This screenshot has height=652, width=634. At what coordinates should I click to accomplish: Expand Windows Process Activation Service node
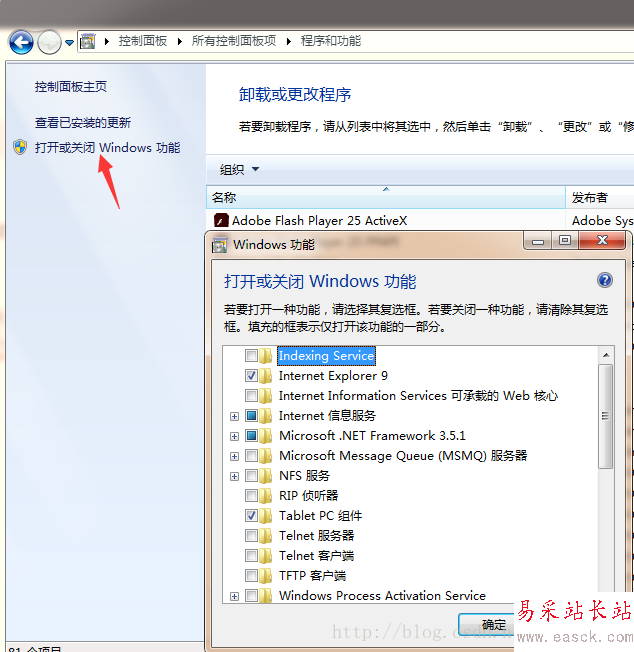[x=234, y=596]
